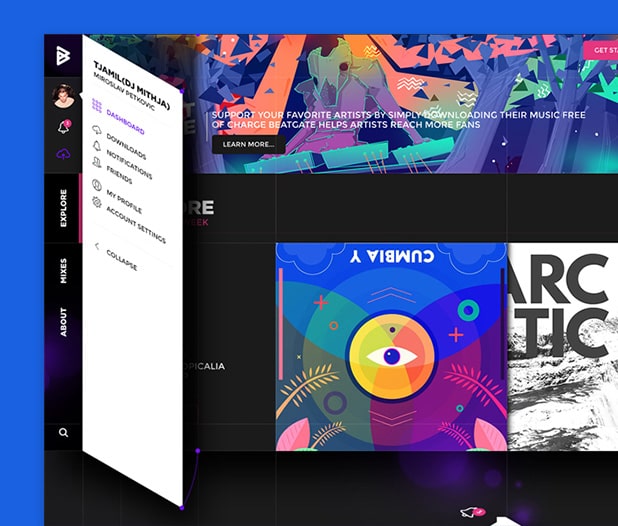Screen dimensions: 618x526
Task: Click the Miroslav Petkovic subtitle text
Action: [x=124, y=91]
